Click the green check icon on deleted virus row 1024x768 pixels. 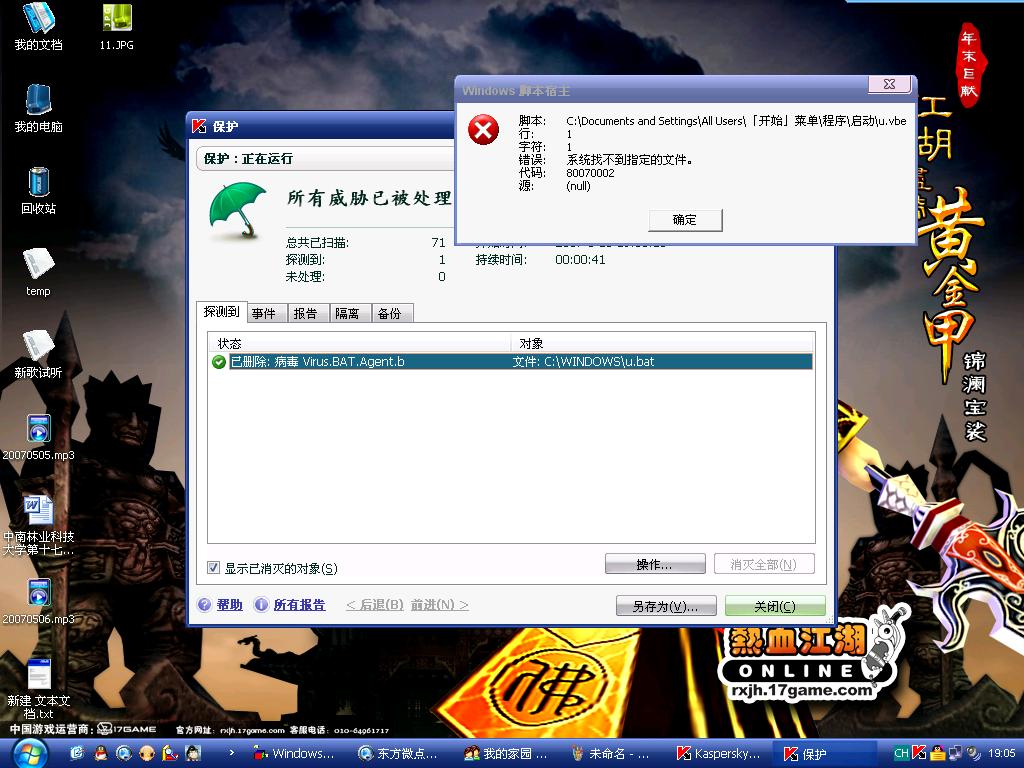click(x=219, y=362)
